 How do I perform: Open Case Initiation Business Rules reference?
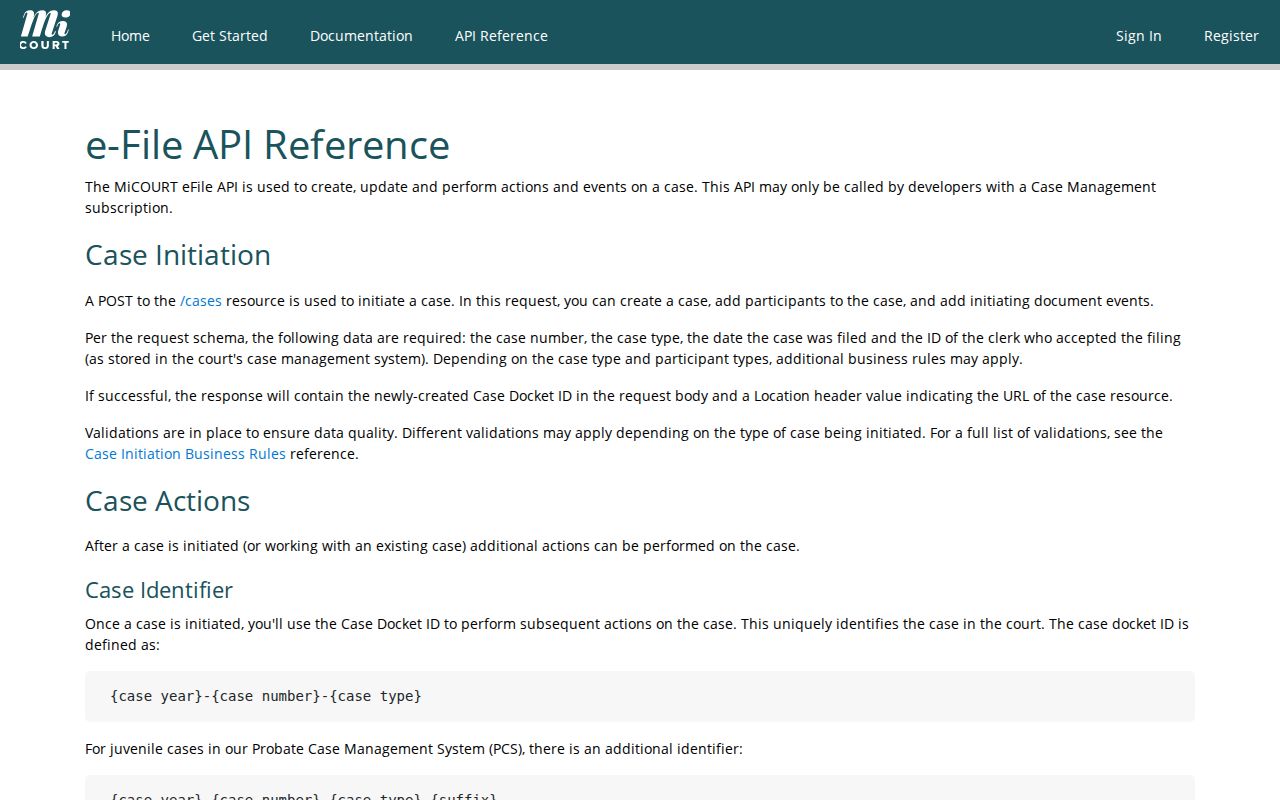click(185, 454)
